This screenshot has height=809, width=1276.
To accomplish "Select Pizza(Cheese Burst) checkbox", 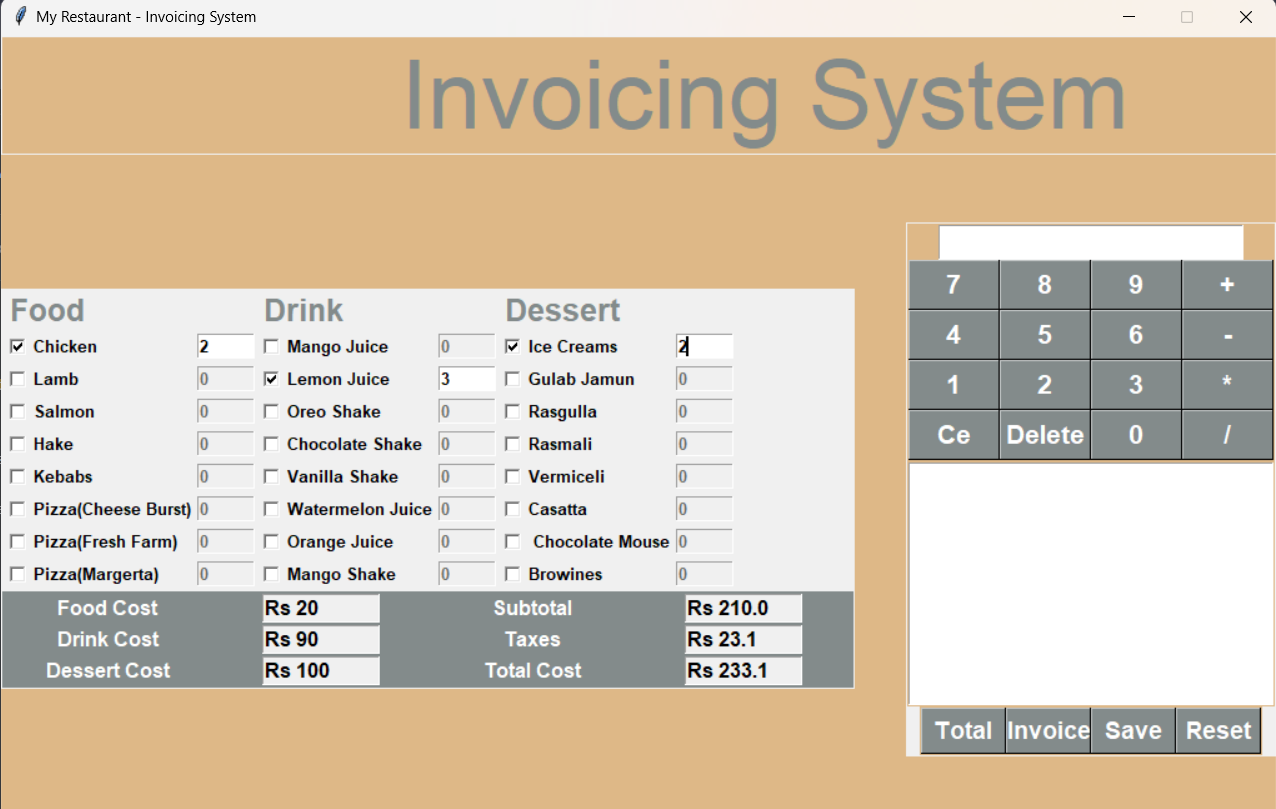I will pos(17,509).
